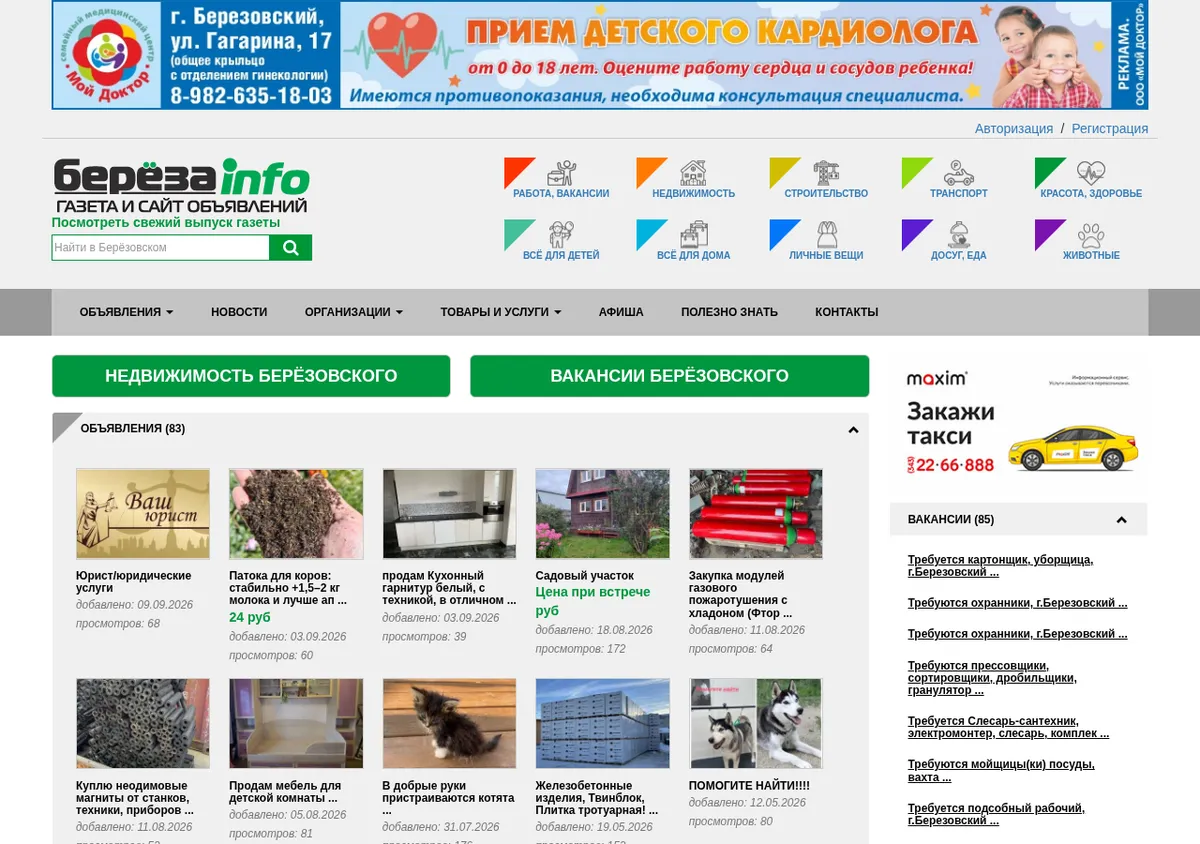Expand the Объявления dropdown in navigation bar
The image size is (1200, 844).
pos(126,312)
